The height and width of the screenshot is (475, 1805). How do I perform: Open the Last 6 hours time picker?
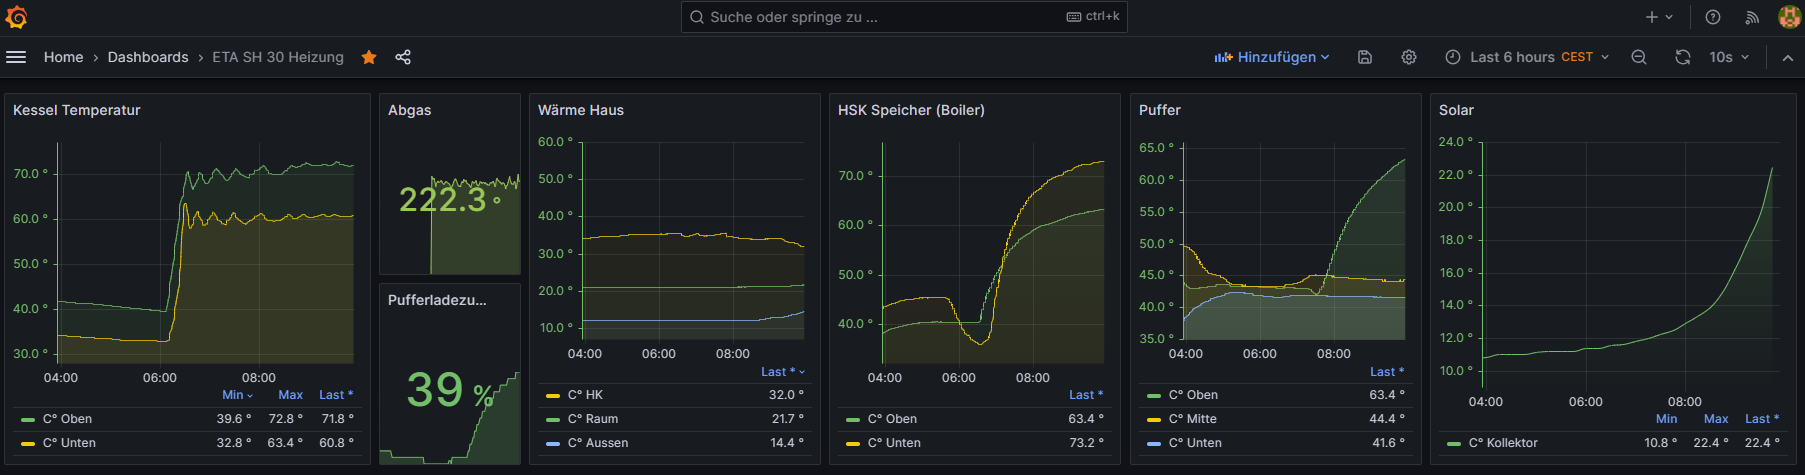(1526, 57)
